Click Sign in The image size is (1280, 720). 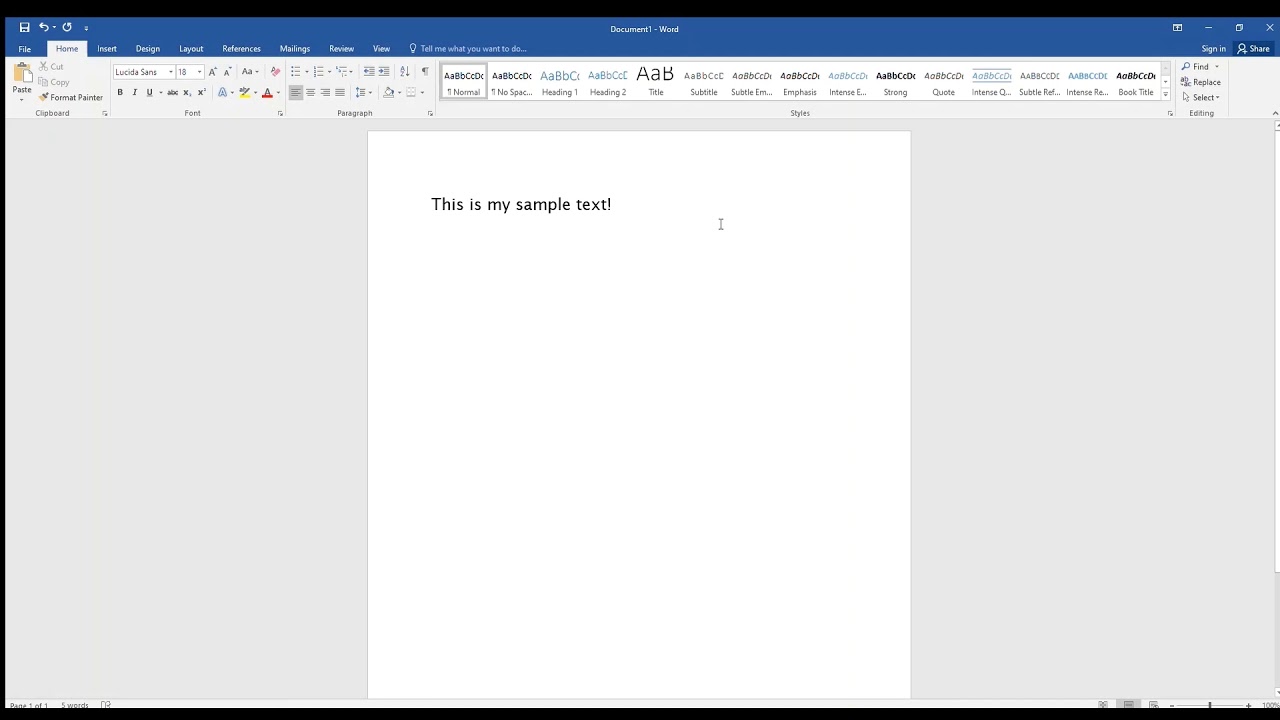pyautogui.click(x=1213, y=49)
